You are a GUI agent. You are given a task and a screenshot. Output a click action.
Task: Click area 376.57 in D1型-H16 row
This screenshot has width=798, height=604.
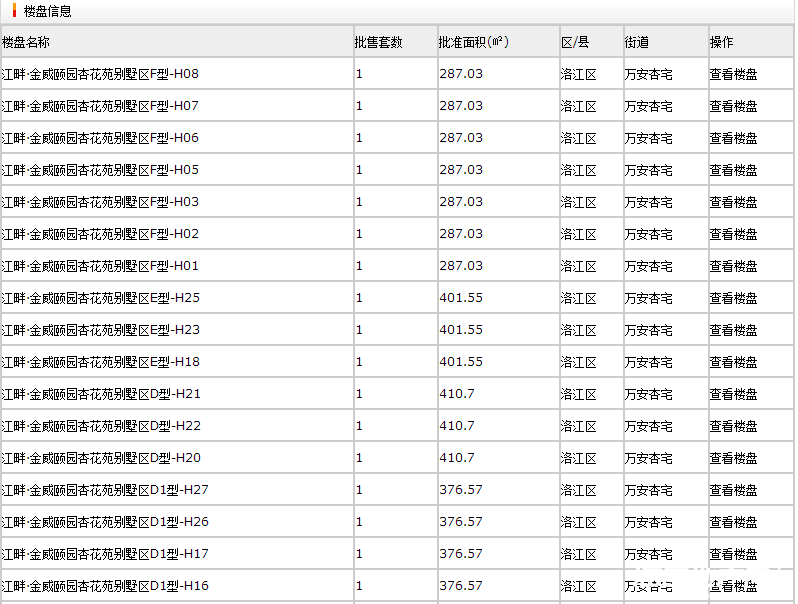point(461,586)
